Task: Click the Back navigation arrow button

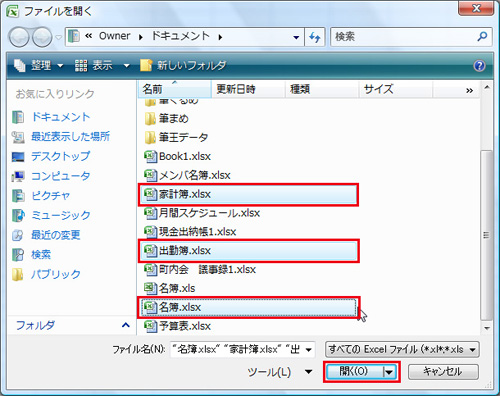Action: pyautogui.click(x=19, y=37)
